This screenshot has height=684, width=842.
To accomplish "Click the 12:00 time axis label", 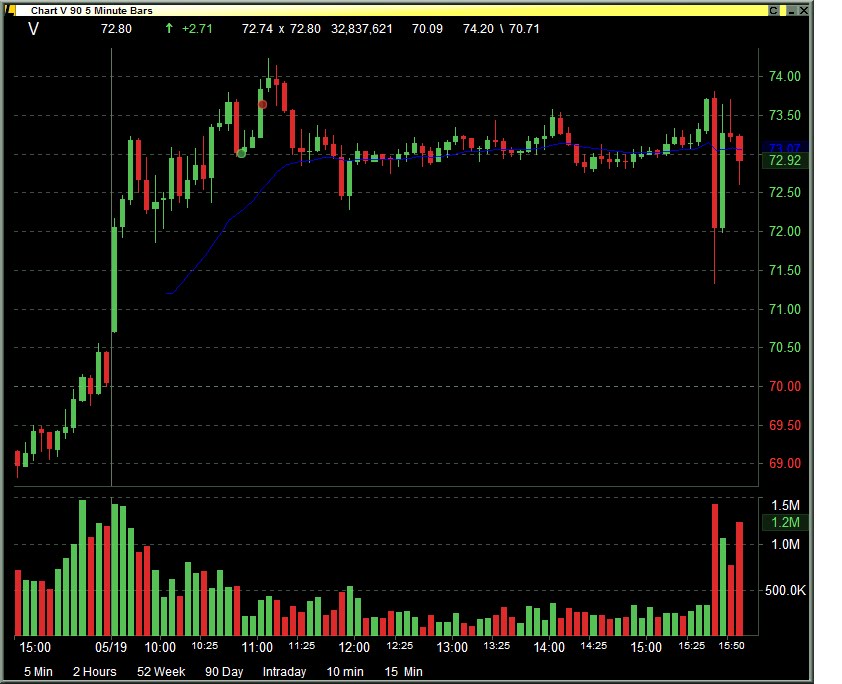I will 354,647.
